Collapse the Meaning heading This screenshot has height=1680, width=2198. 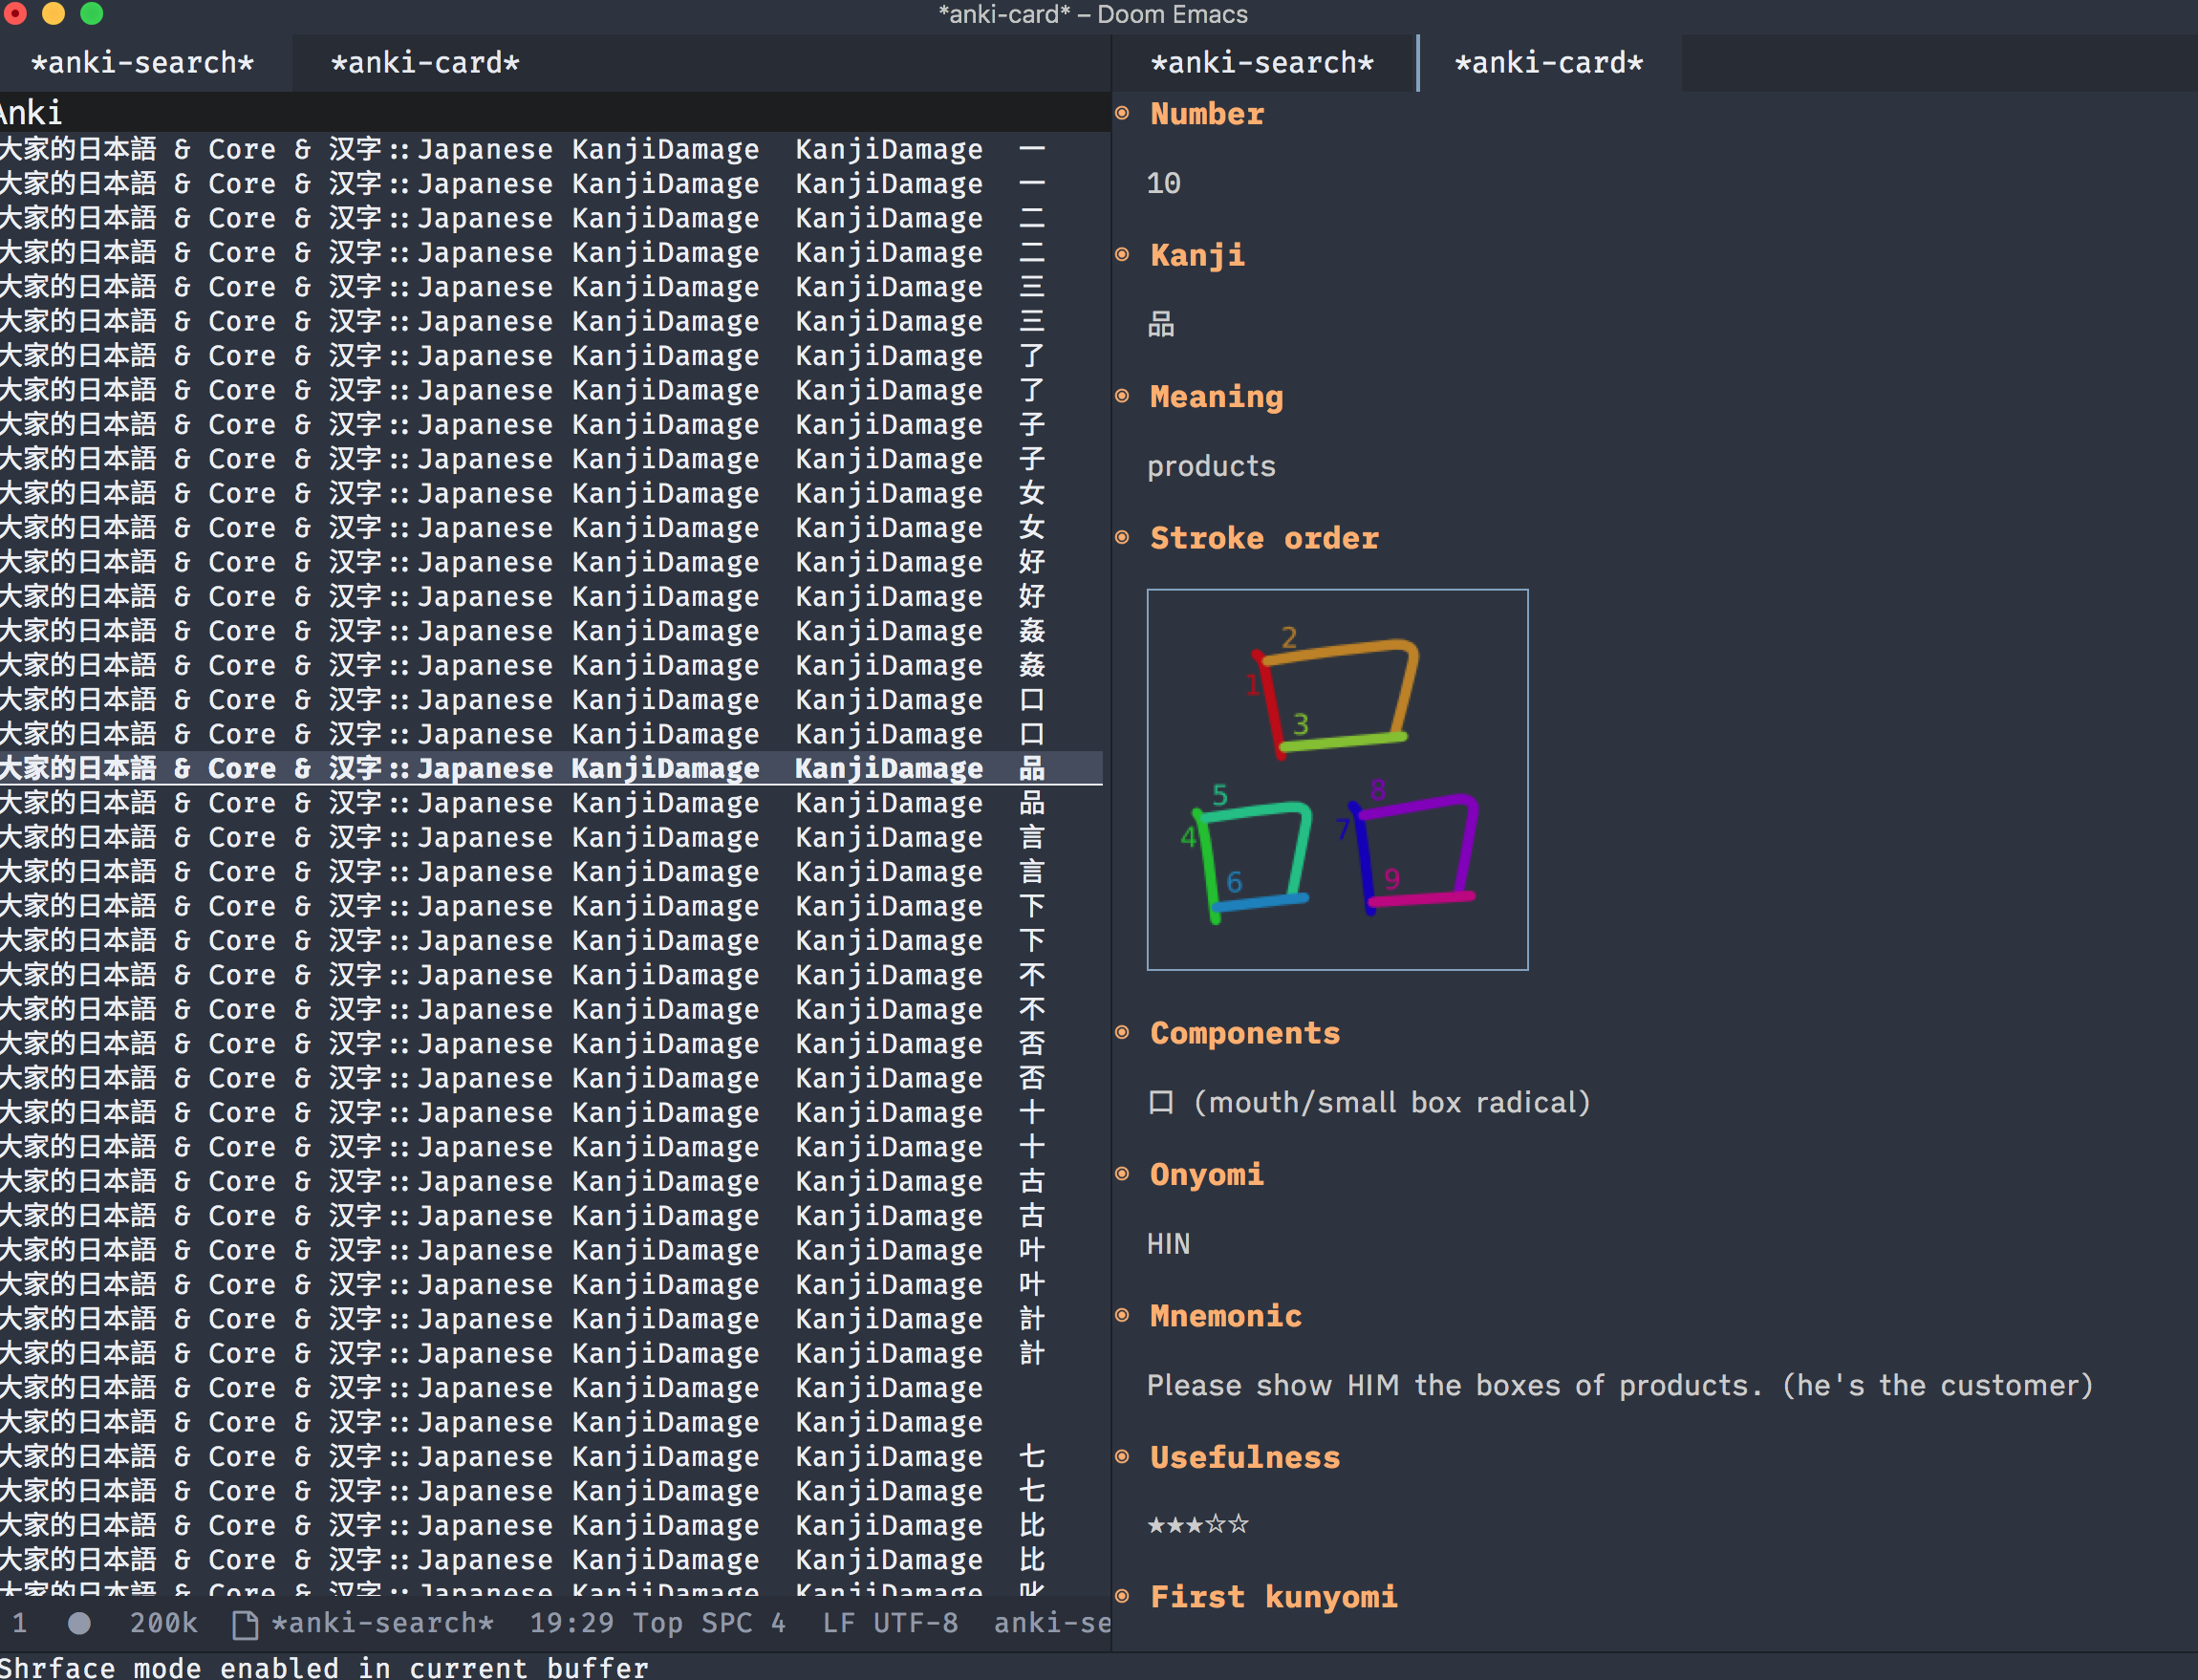click(1216, 397)
